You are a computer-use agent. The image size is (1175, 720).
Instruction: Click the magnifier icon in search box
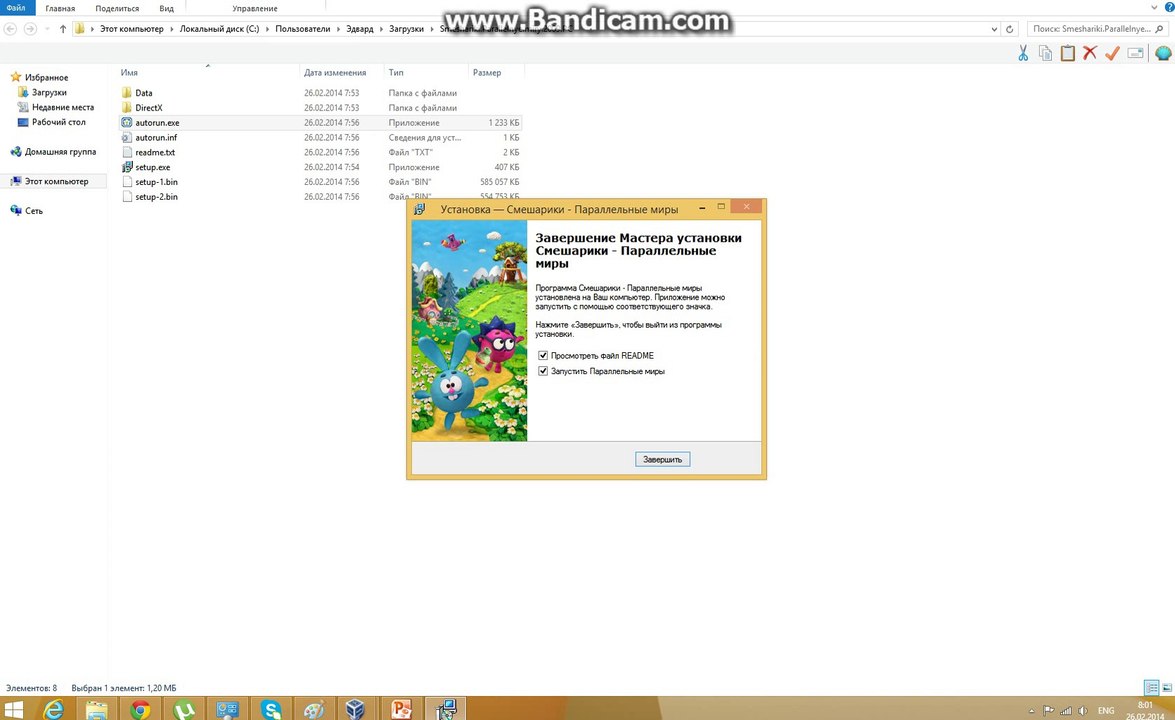(1159, 29)
